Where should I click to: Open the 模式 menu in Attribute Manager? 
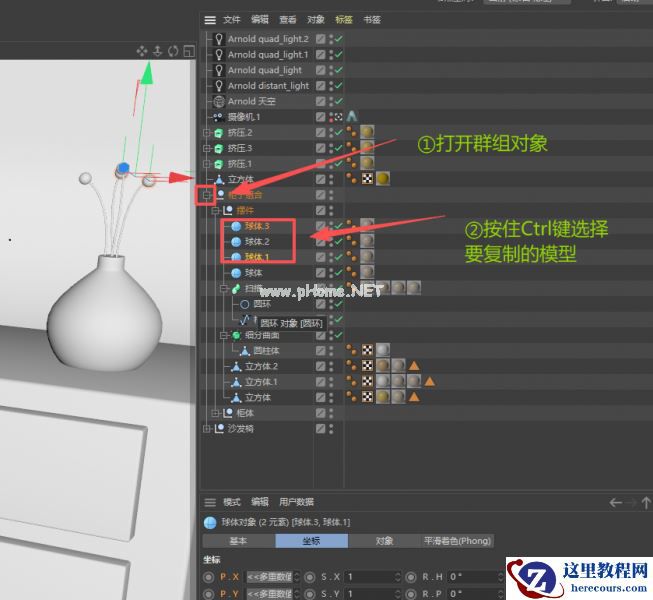[x=232, y=502]
